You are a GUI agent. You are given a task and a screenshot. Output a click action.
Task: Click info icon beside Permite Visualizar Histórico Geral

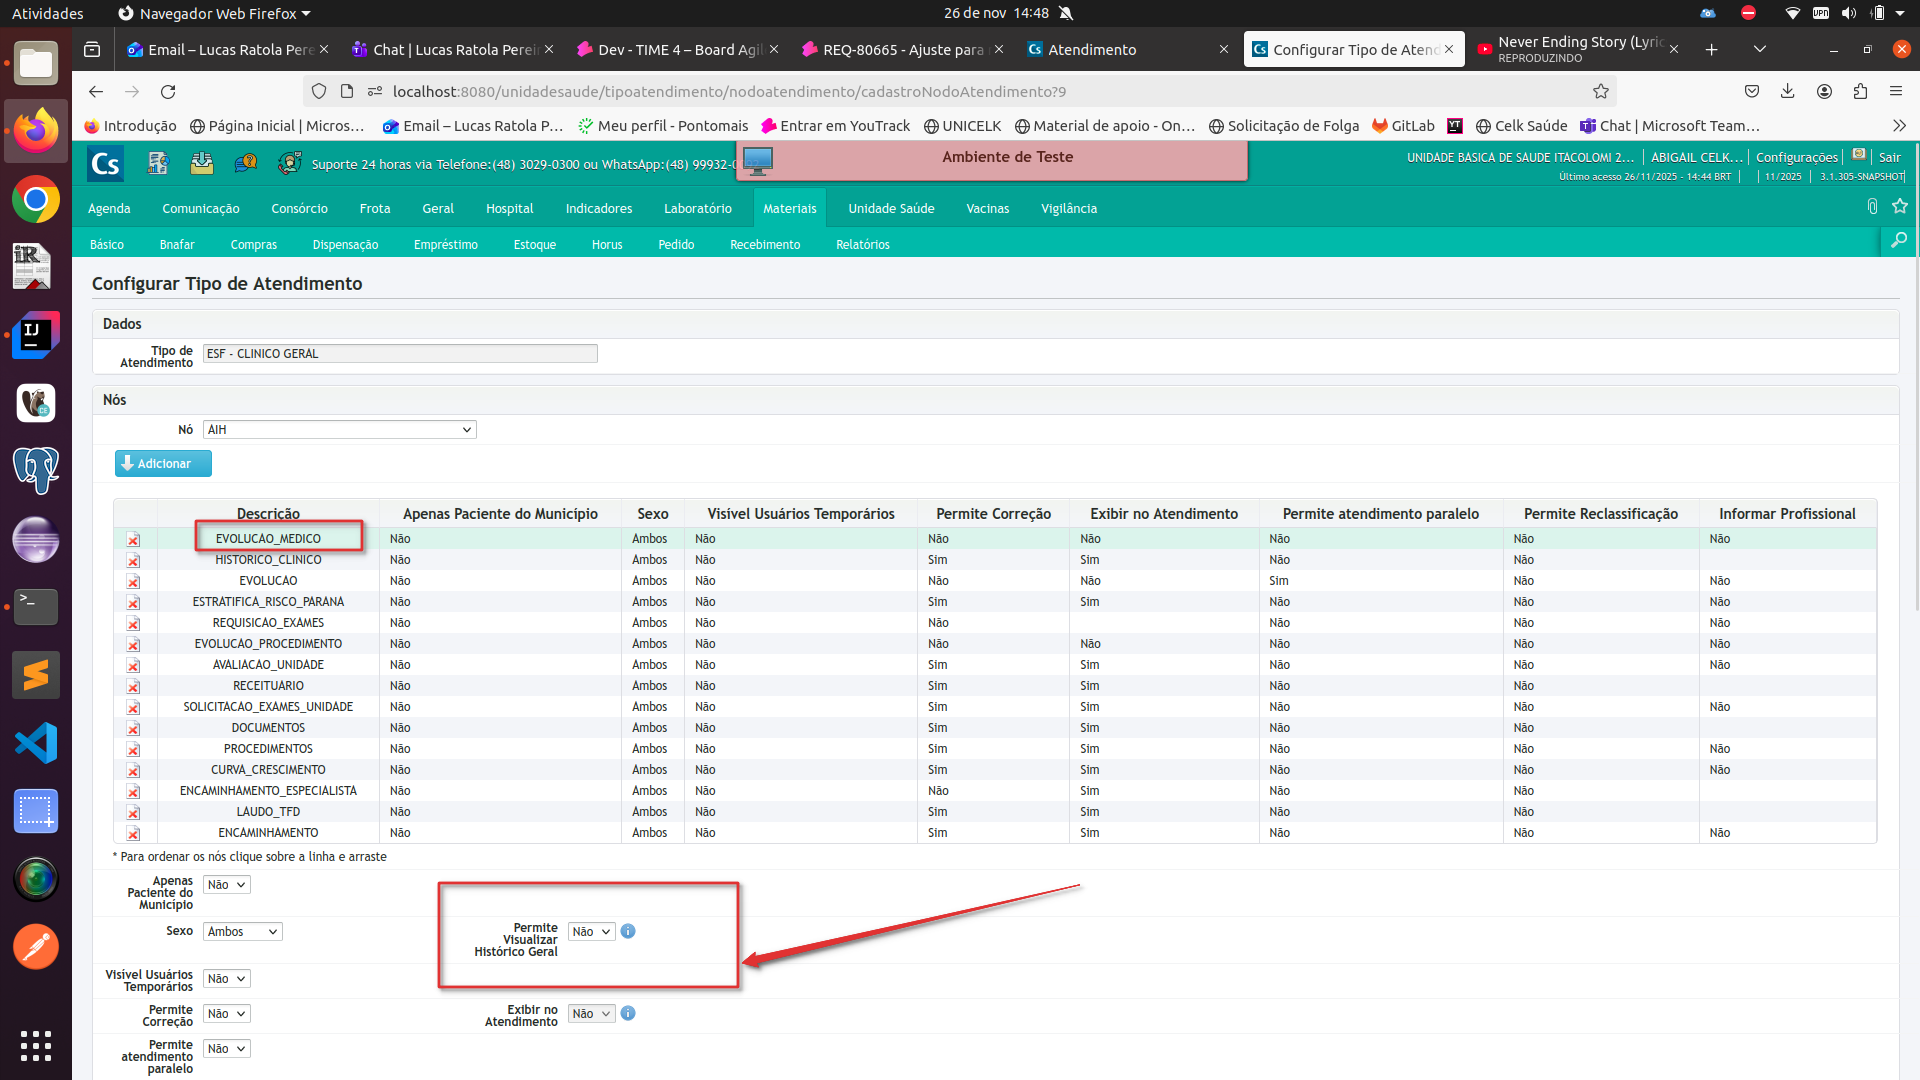click(628, 931)
